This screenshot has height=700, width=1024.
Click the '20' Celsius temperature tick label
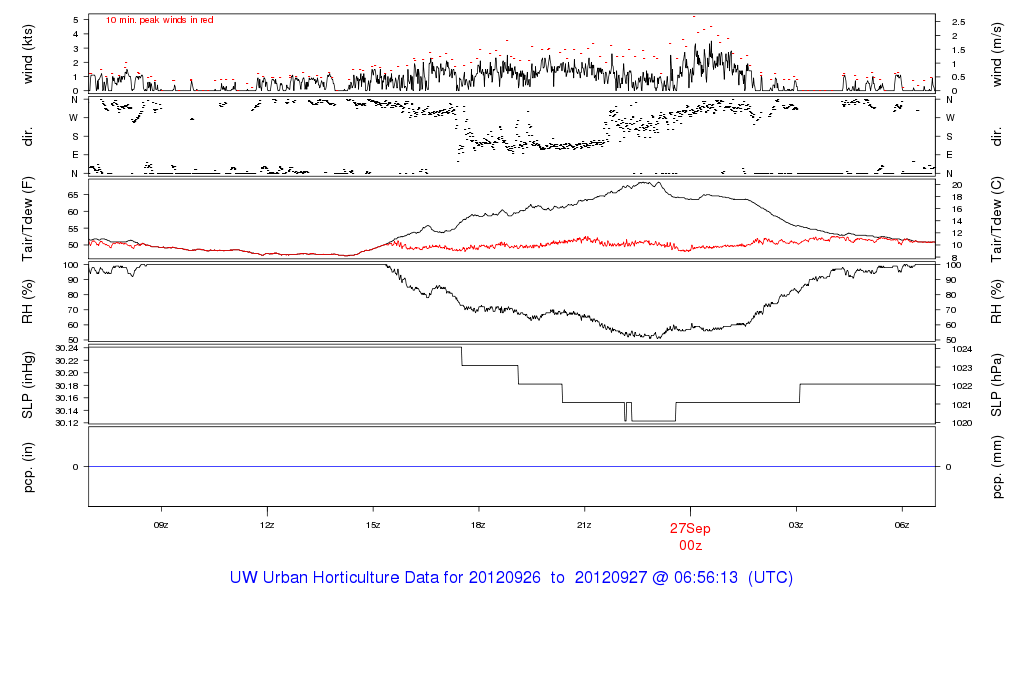(957, 185)
